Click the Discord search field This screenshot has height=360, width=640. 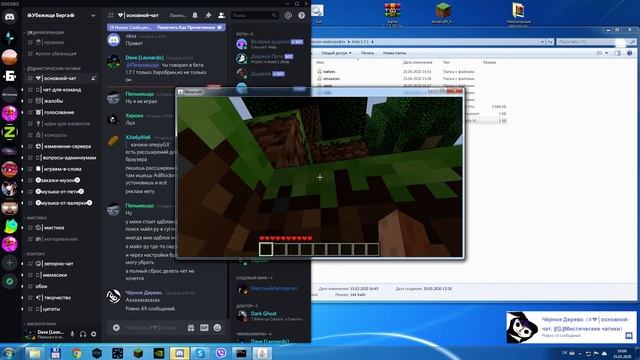tap(254, 15)
